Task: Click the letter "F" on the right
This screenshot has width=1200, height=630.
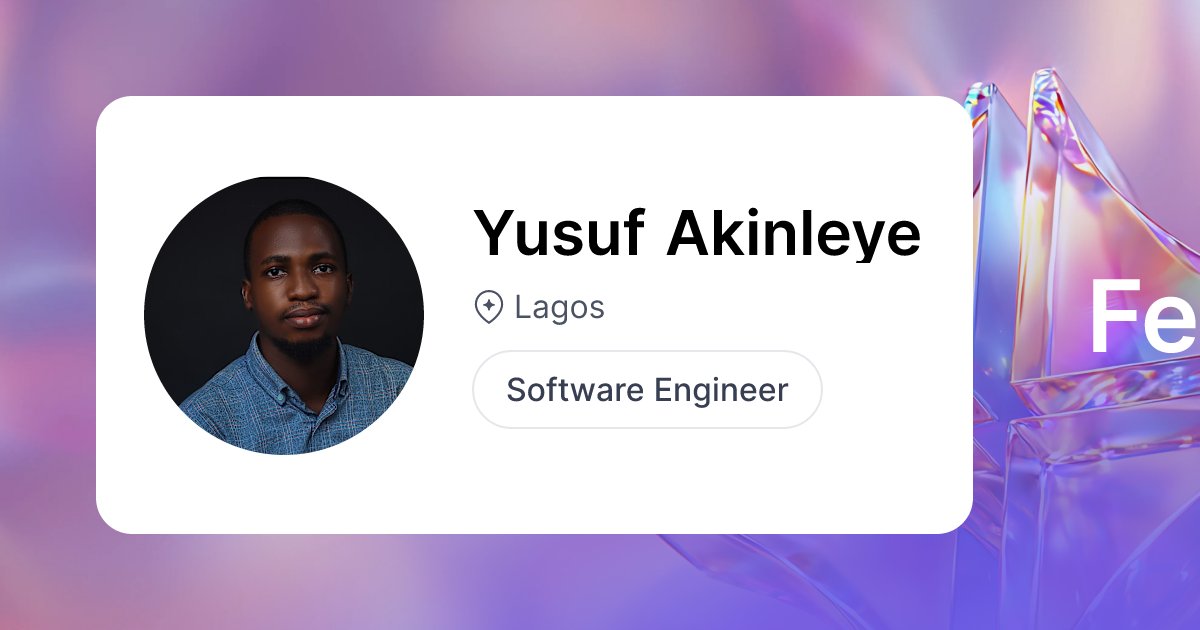Action: (x=1113, y=317)
